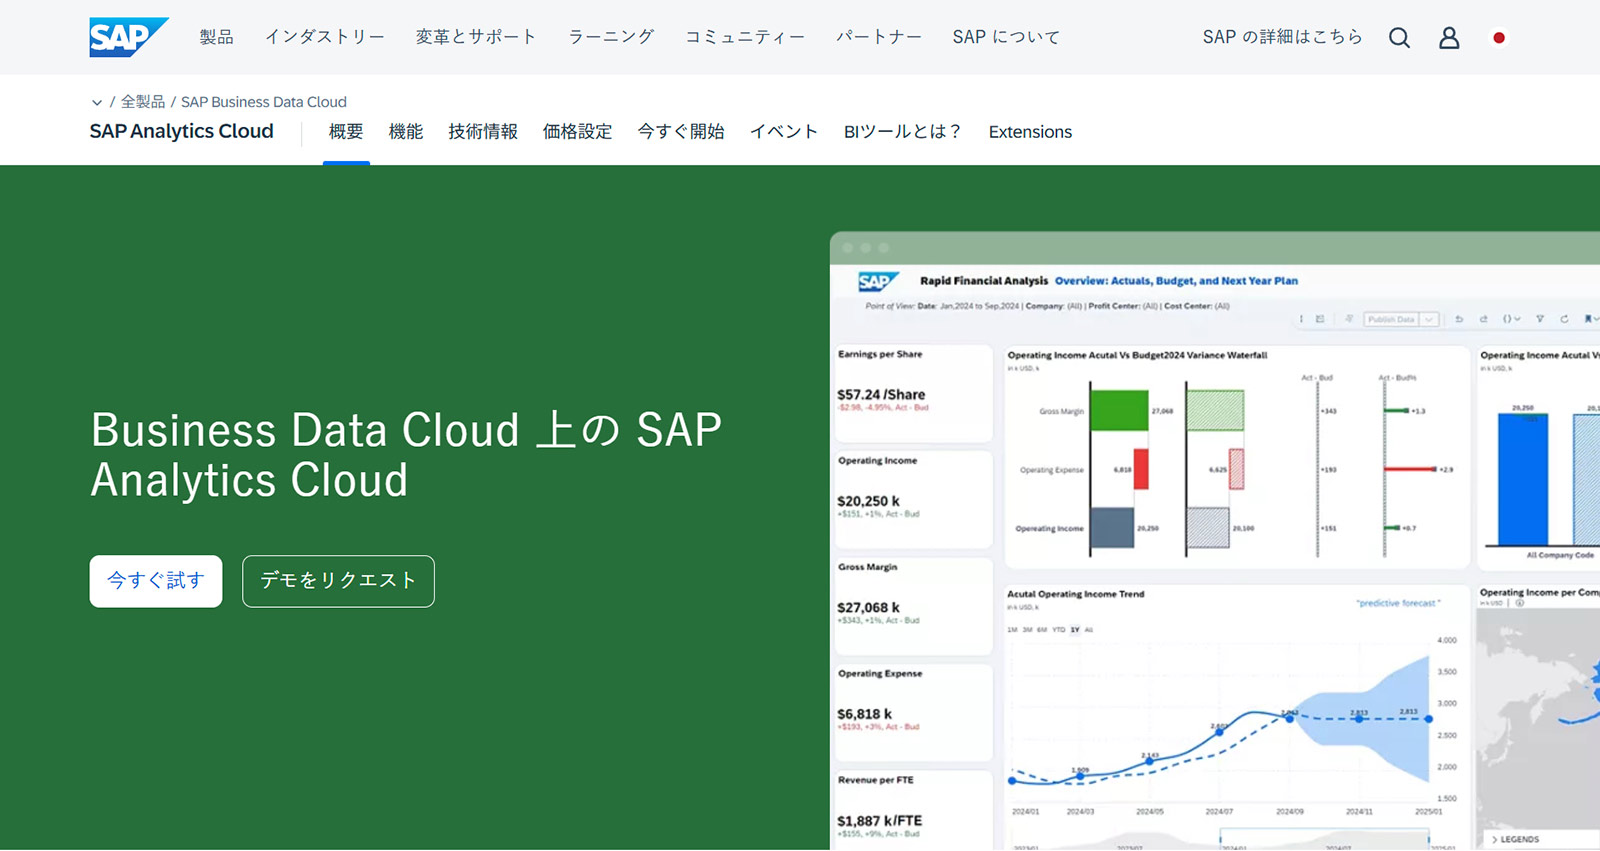The height and width of the screenshot is (851, 1600).
Task: Switch to the 今すぐ開始 tab
Action: point(681,132)
